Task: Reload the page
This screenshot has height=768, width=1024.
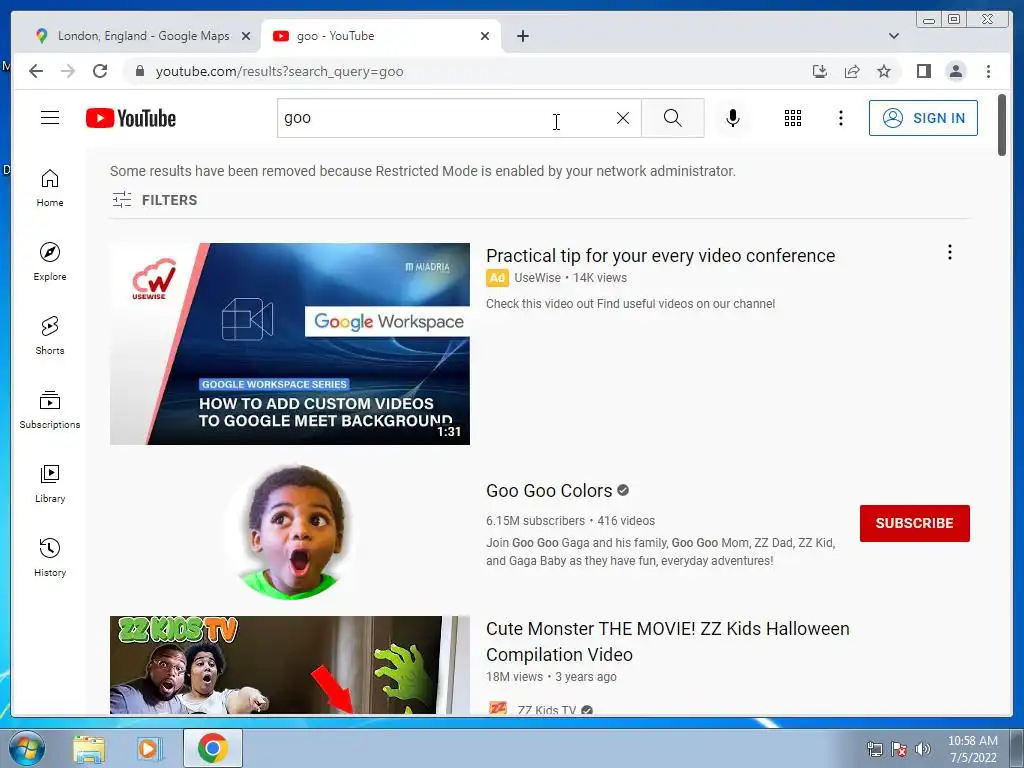Action: (x=100, y=71)
